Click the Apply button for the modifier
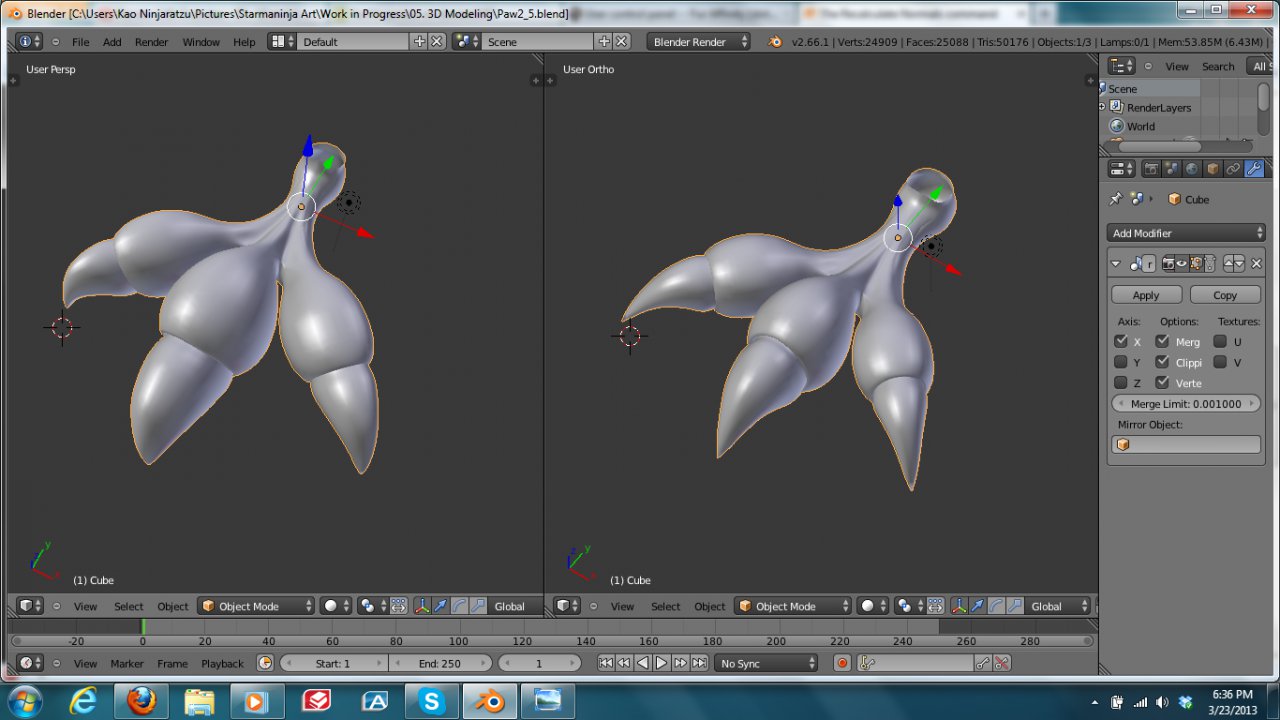The height and width of the screenshot is (720, 1280). click(1146, 295)
